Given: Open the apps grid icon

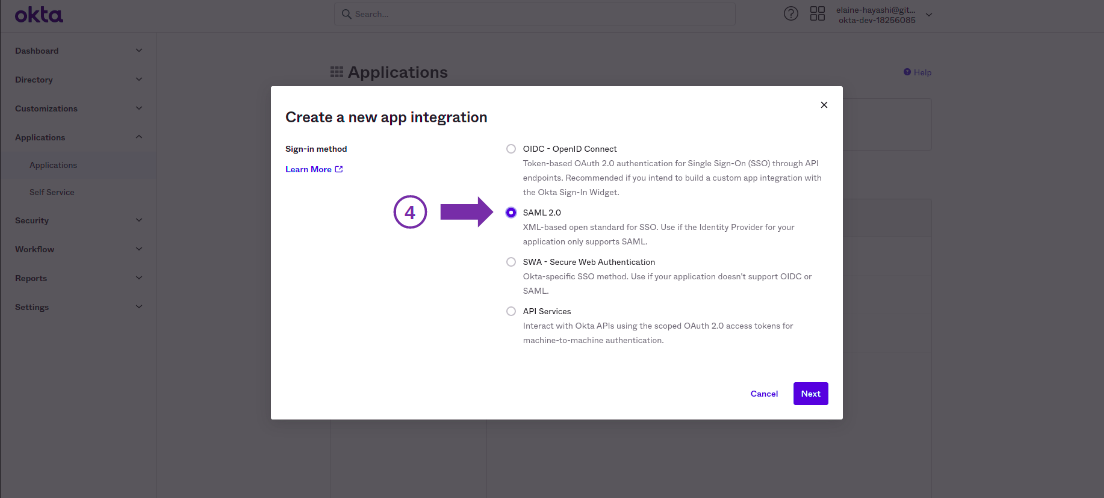Looking at the screenshot, I should [x=817, y=14].
